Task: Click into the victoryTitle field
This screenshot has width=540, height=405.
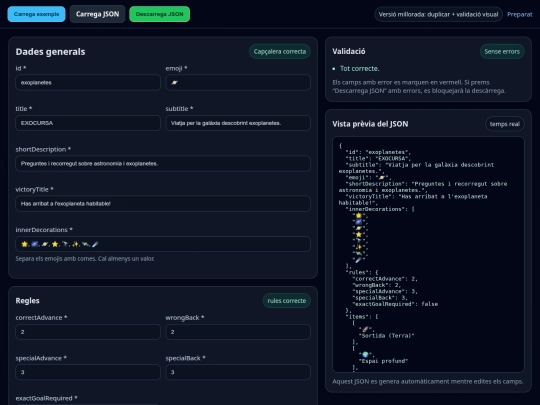Action: point(163,204)
